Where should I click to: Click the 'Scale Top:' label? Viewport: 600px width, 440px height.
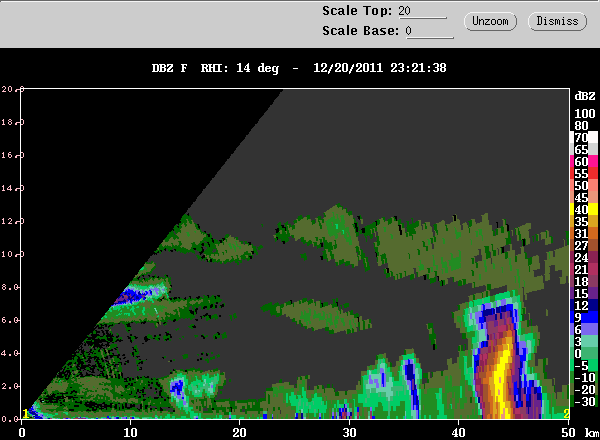click(357, 11)
